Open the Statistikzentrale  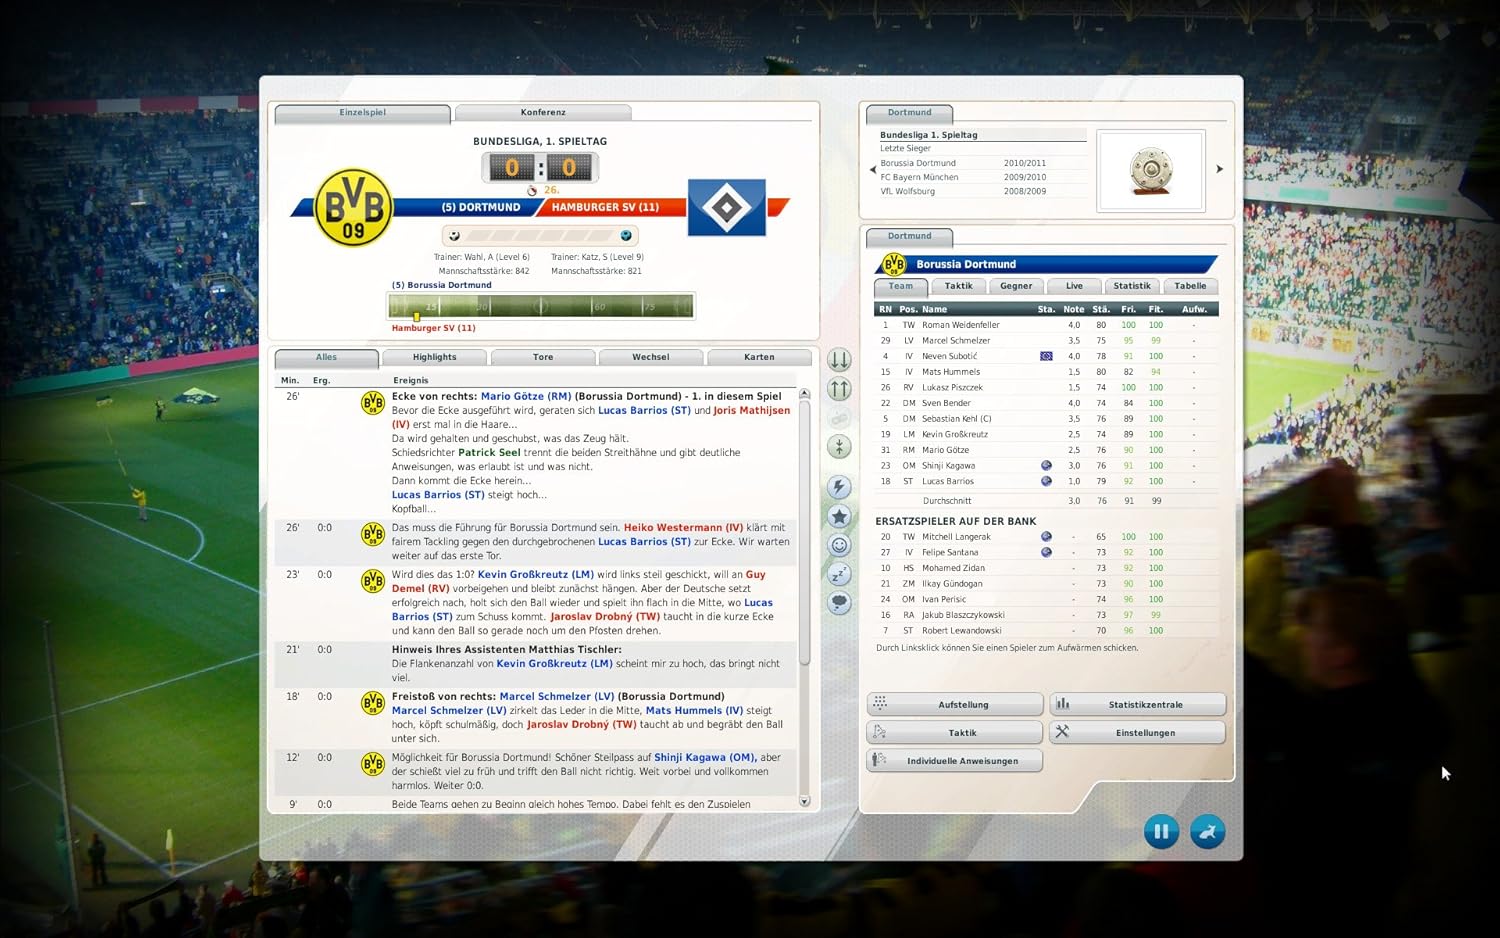(1138, 705)
